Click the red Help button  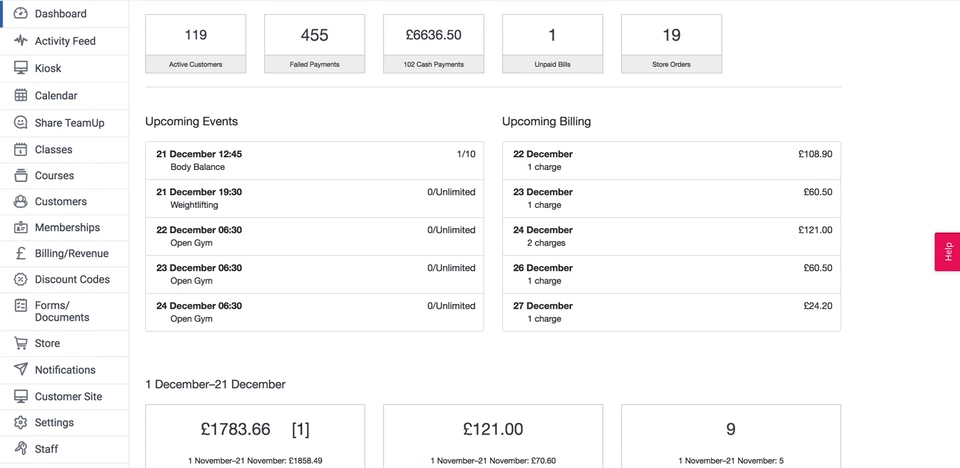[947, 252]
